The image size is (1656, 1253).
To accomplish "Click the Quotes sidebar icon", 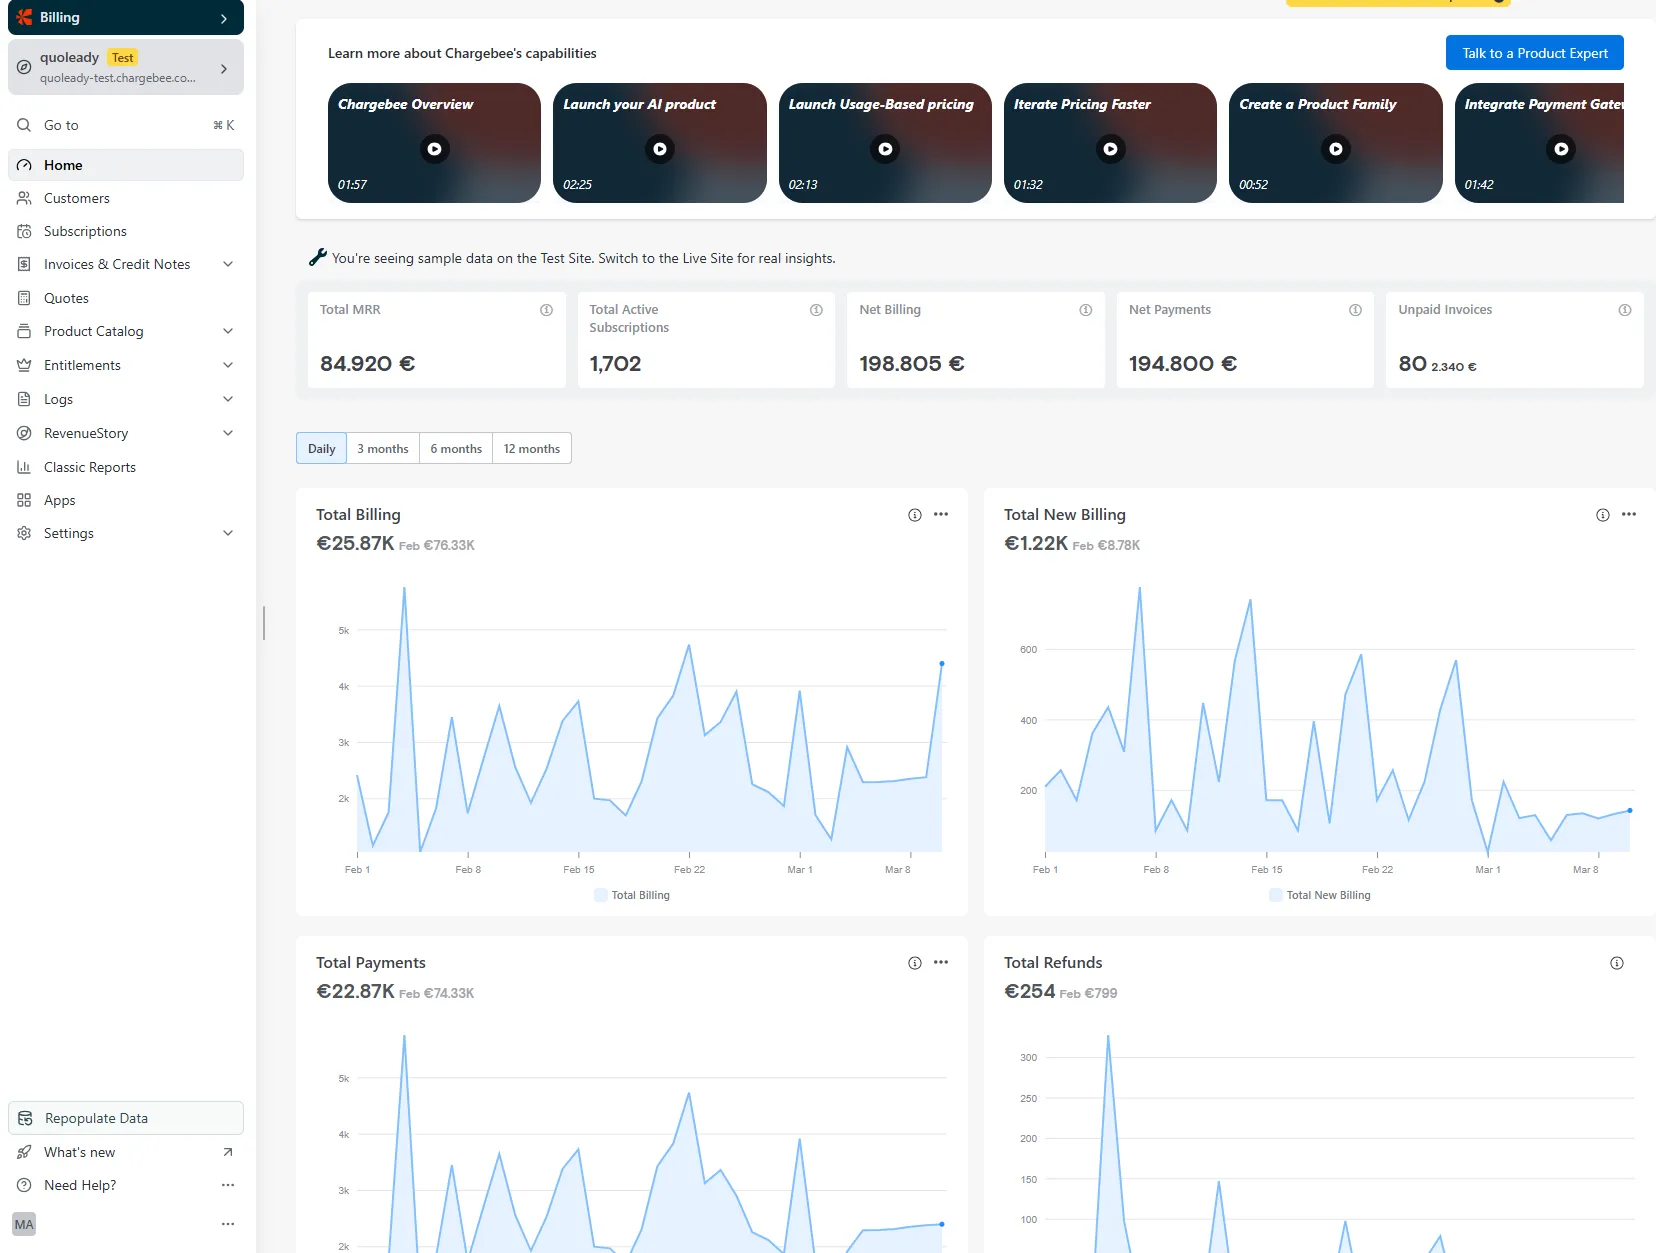I will coord(24,298).
